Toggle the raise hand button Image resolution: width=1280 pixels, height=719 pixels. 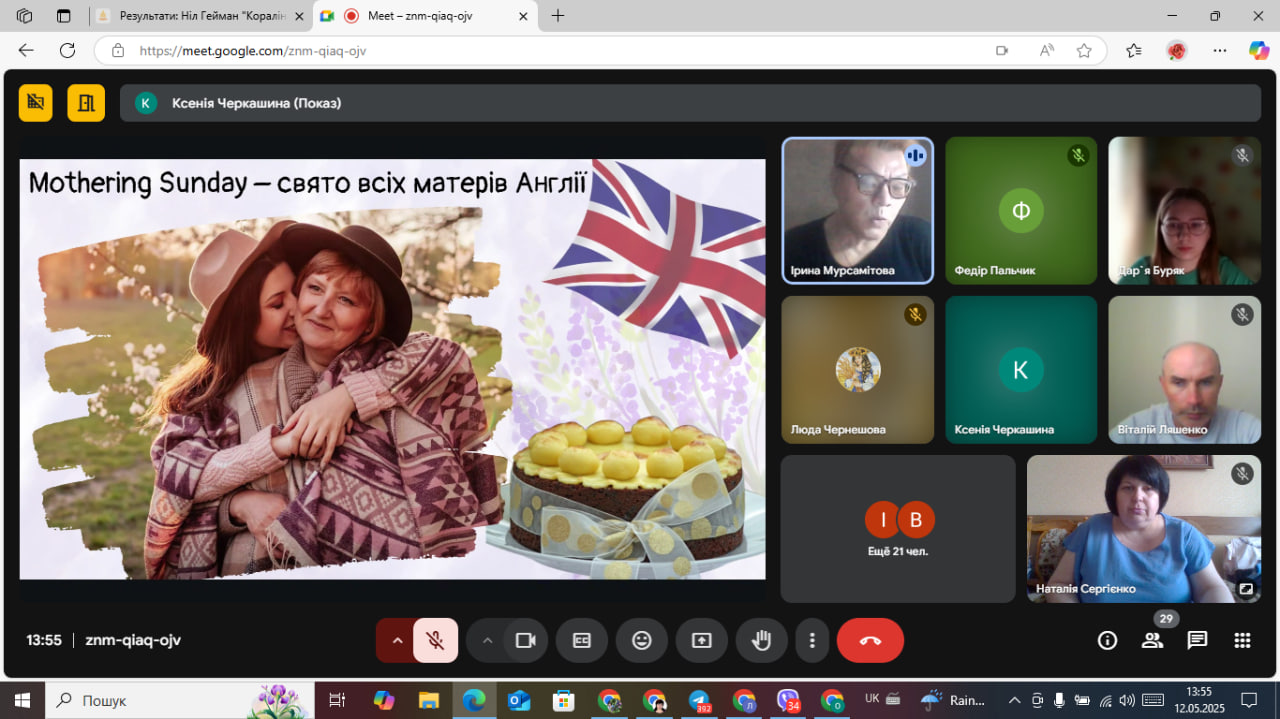click(762, 640)
